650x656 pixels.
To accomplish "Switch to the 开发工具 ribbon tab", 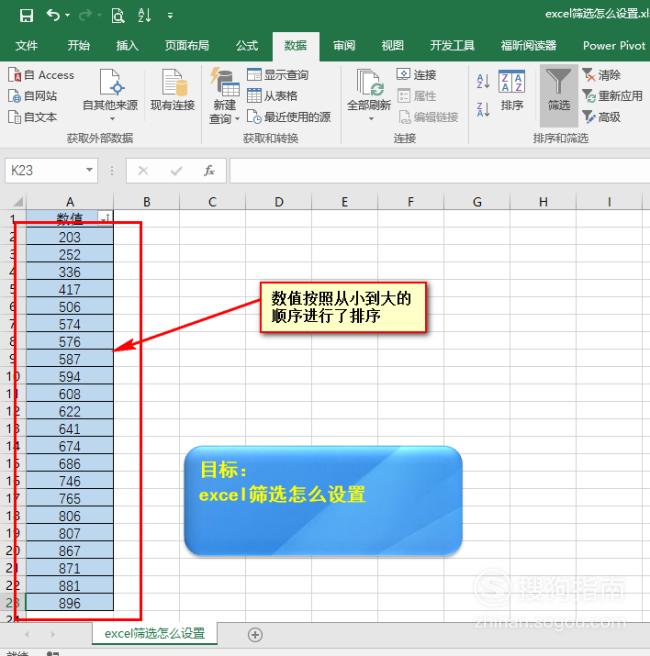I will pyautogui.click(x=452, y=45).
